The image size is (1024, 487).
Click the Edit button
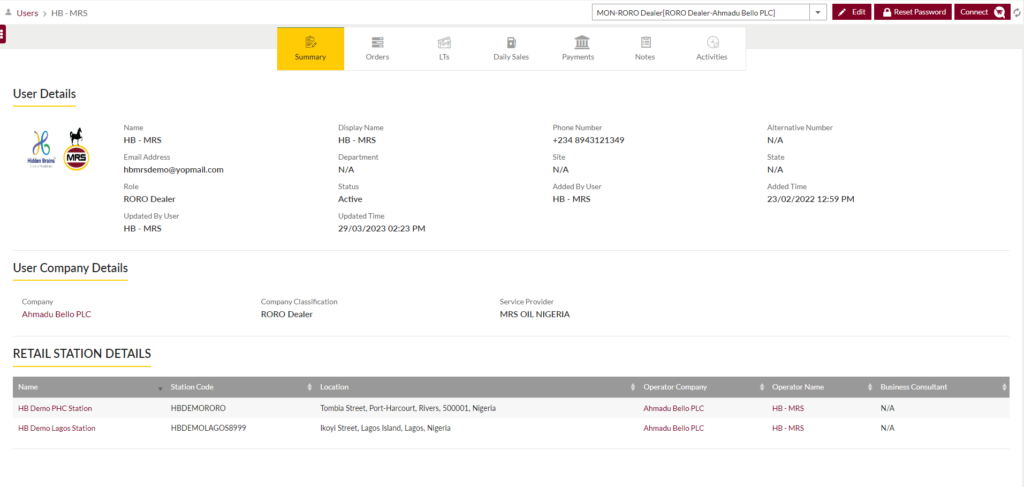tap(852, 12)
